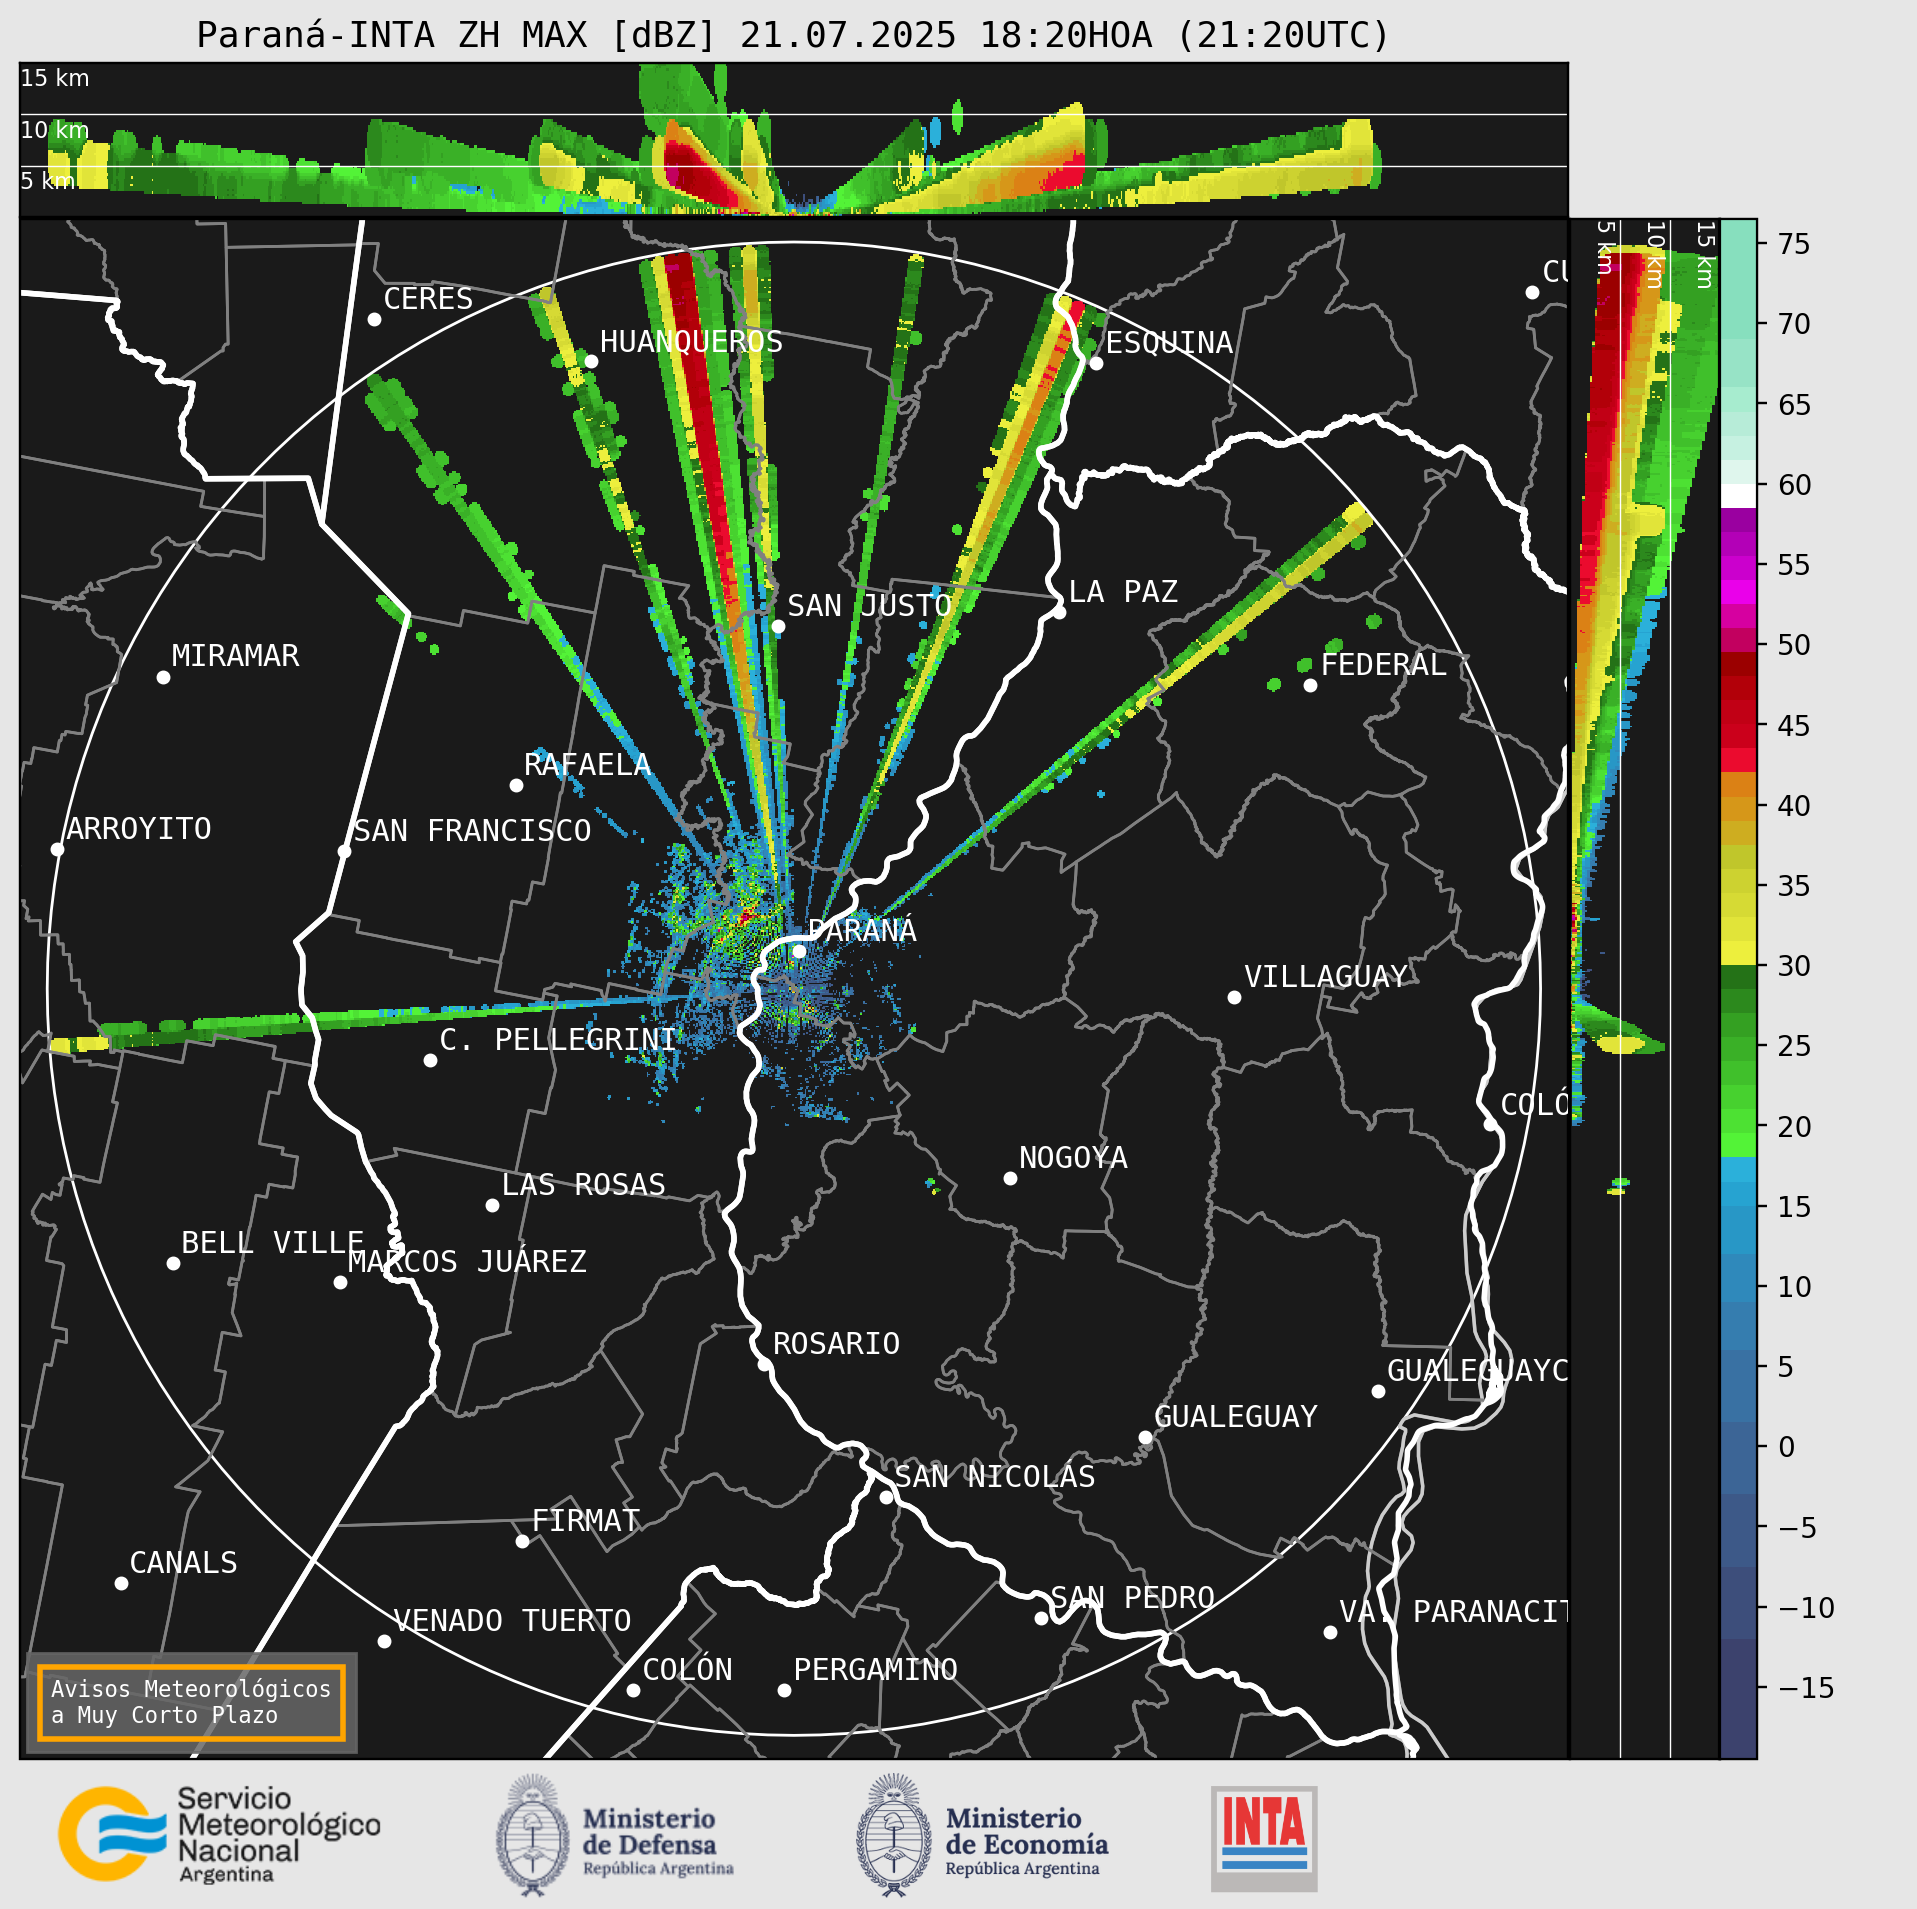This screenshot has width=1917, height=1909.
Task: Click the 30 dBZ yellow colorbar segment
Action: point(1738,953)
